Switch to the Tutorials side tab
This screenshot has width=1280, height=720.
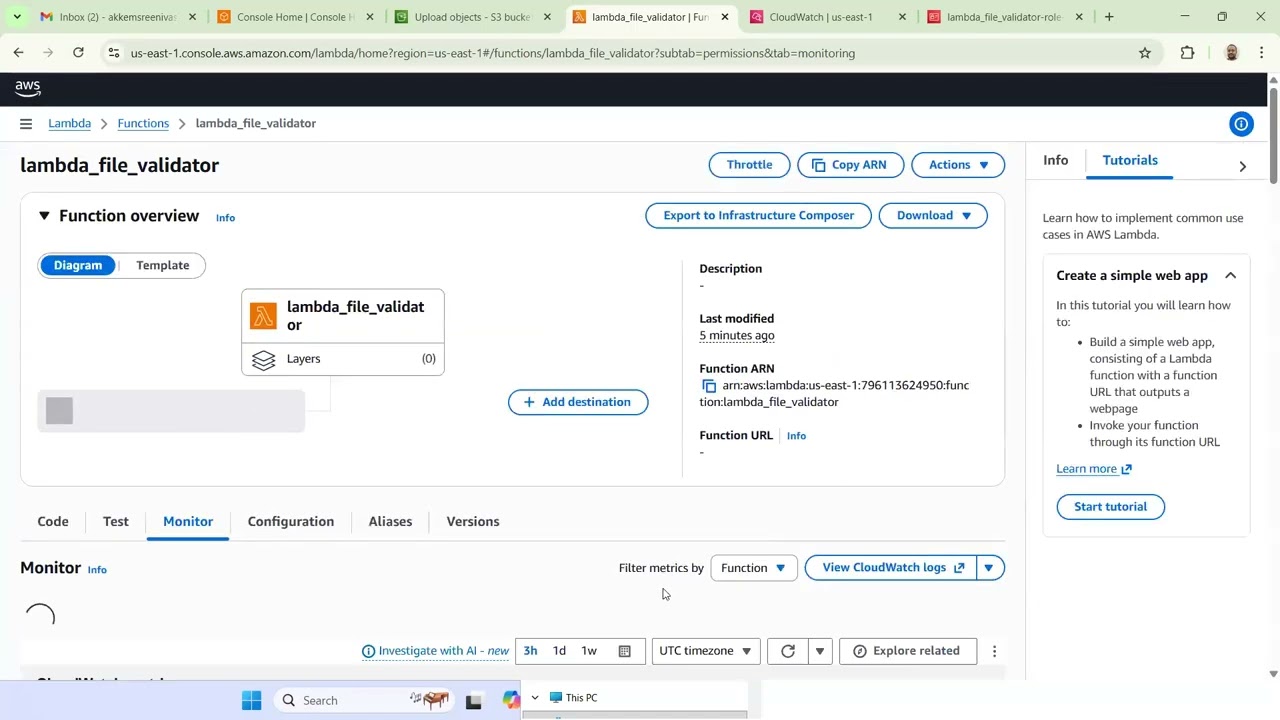coord(1130,160)
